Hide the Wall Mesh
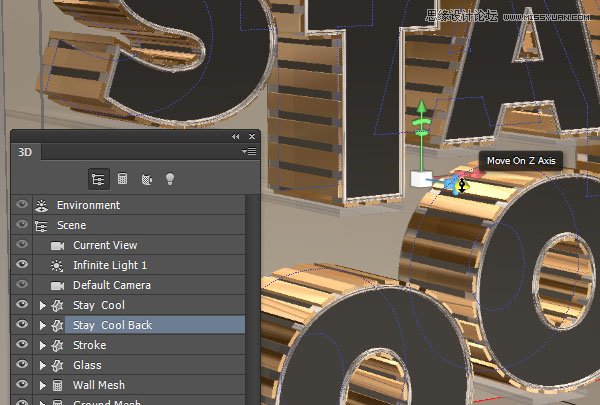 (22, 384)
